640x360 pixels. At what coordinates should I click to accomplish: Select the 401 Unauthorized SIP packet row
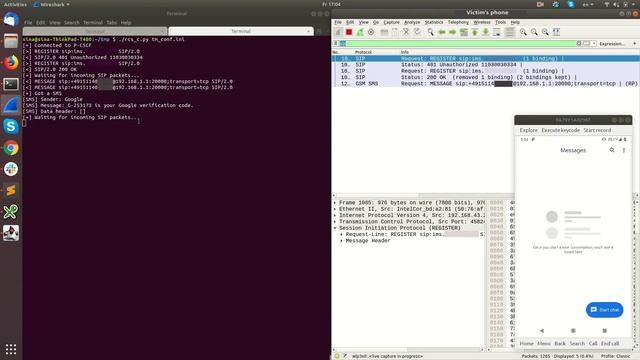(x=486, y=64)
